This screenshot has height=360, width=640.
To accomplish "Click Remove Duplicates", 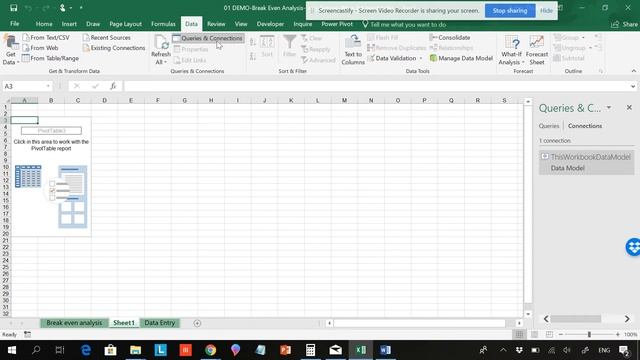I will [x=396, y=48].
